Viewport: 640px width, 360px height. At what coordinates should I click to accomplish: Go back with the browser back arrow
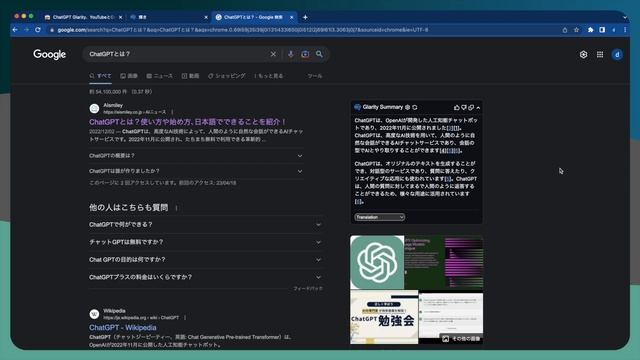(15, 30)
